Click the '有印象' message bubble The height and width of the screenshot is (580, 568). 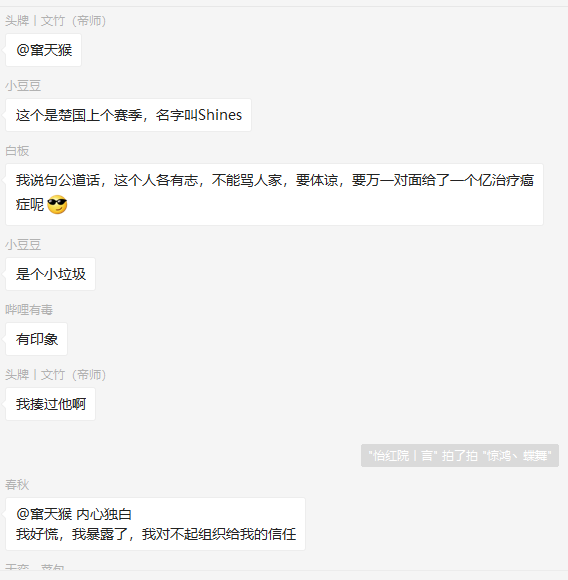point(36,339)
